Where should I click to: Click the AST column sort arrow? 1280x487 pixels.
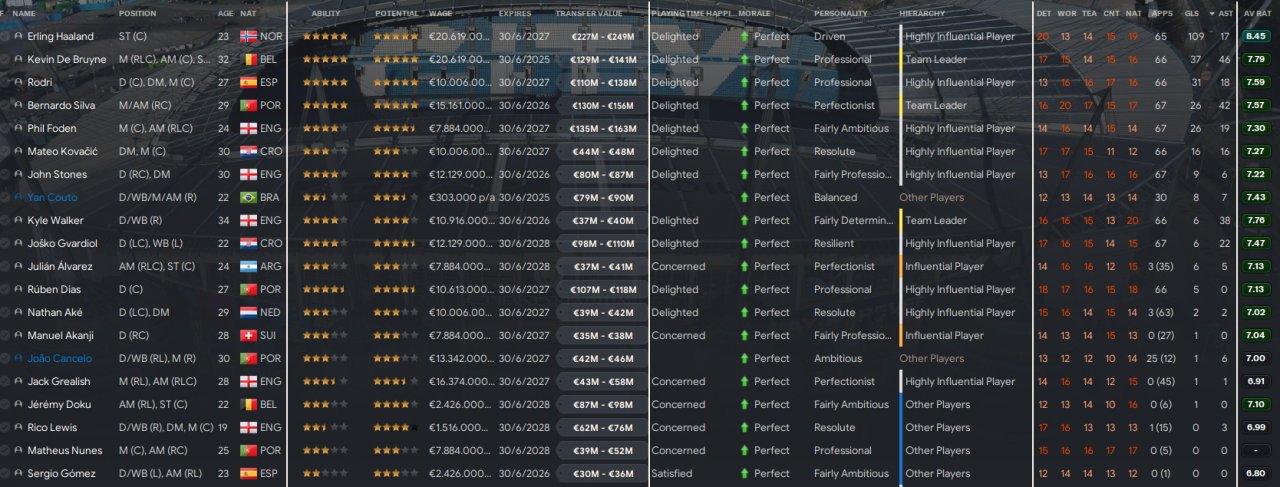click(1212, 14)
